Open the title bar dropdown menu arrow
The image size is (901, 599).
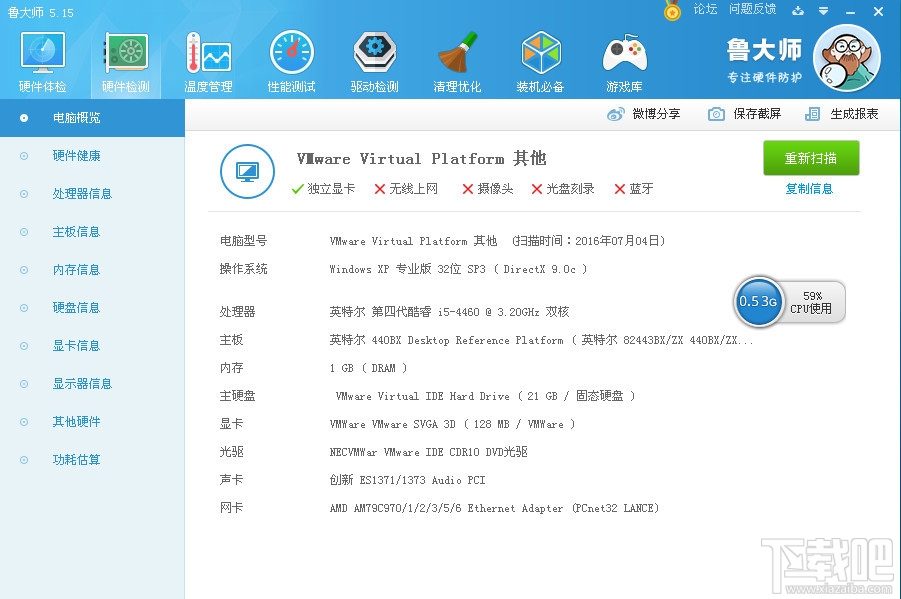click(x=823, y=10)
